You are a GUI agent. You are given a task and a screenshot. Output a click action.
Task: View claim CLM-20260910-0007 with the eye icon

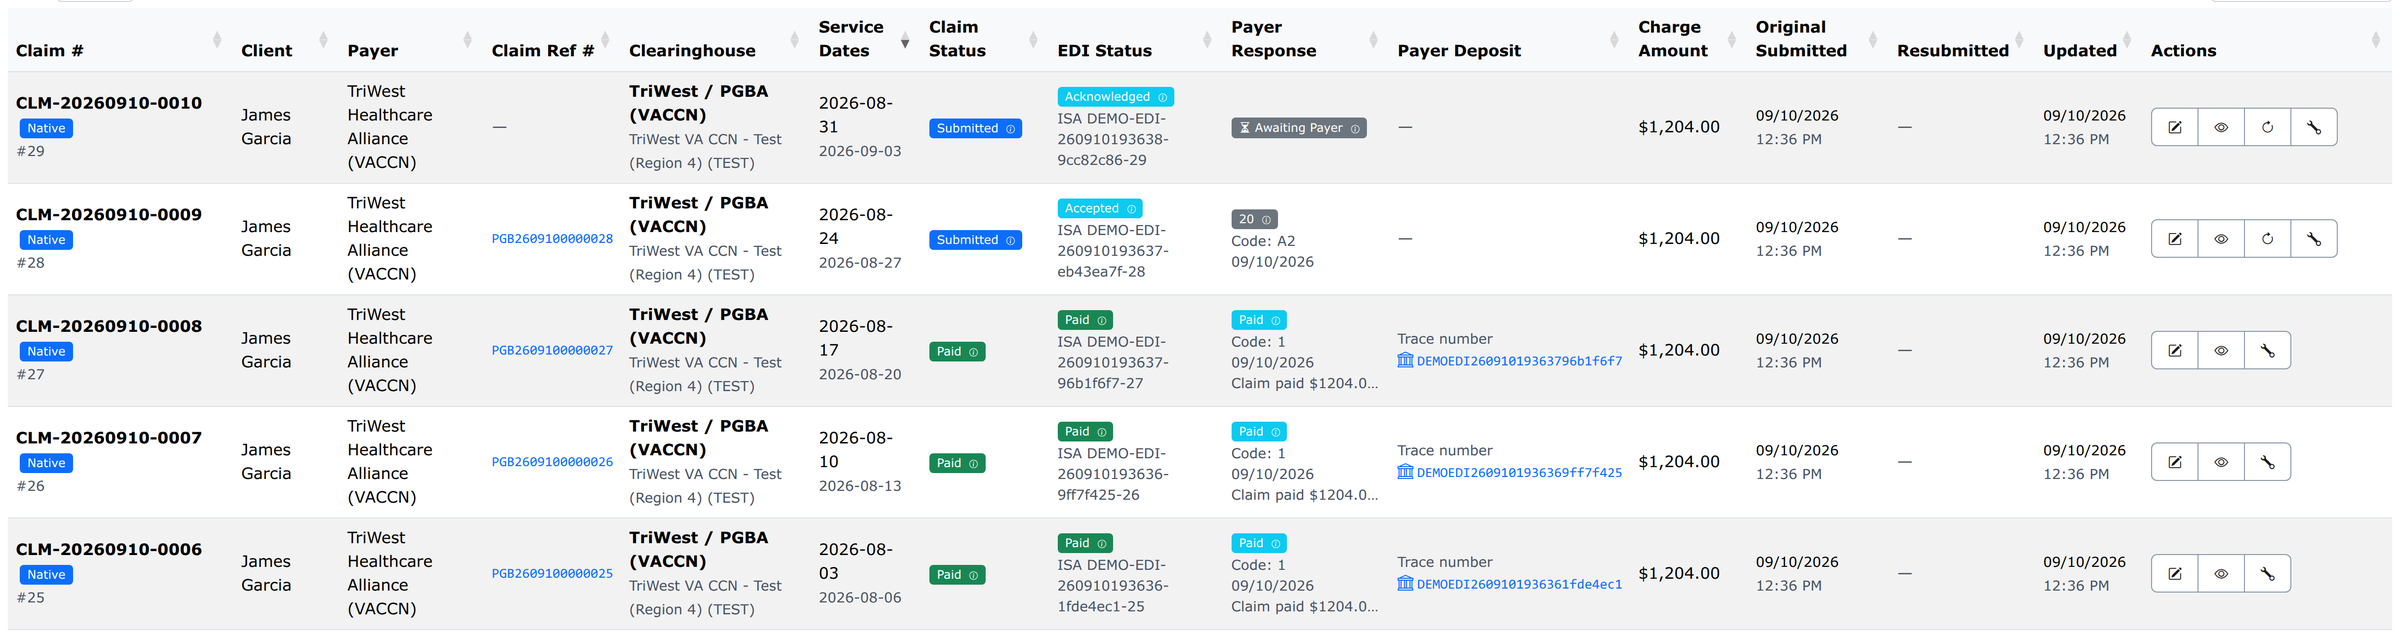(x=2221, y=462)
